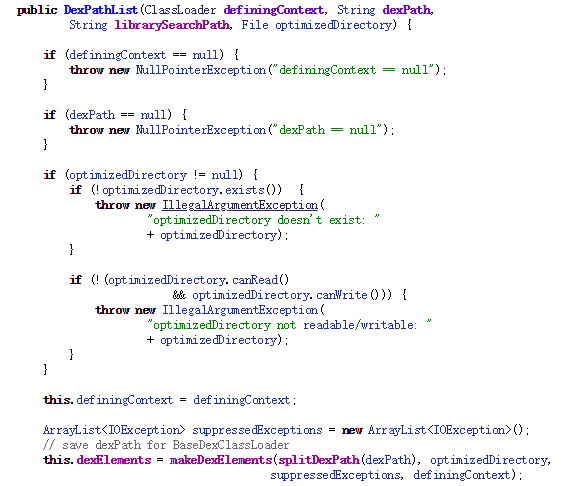Select the public keyword
587x486 pixels.
(37, 10)
